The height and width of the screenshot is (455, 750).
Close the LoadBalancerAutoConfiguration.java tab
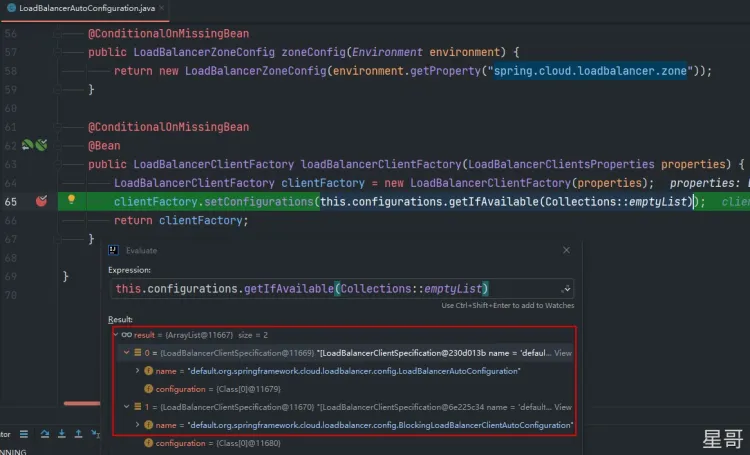[x=162, y=7]
